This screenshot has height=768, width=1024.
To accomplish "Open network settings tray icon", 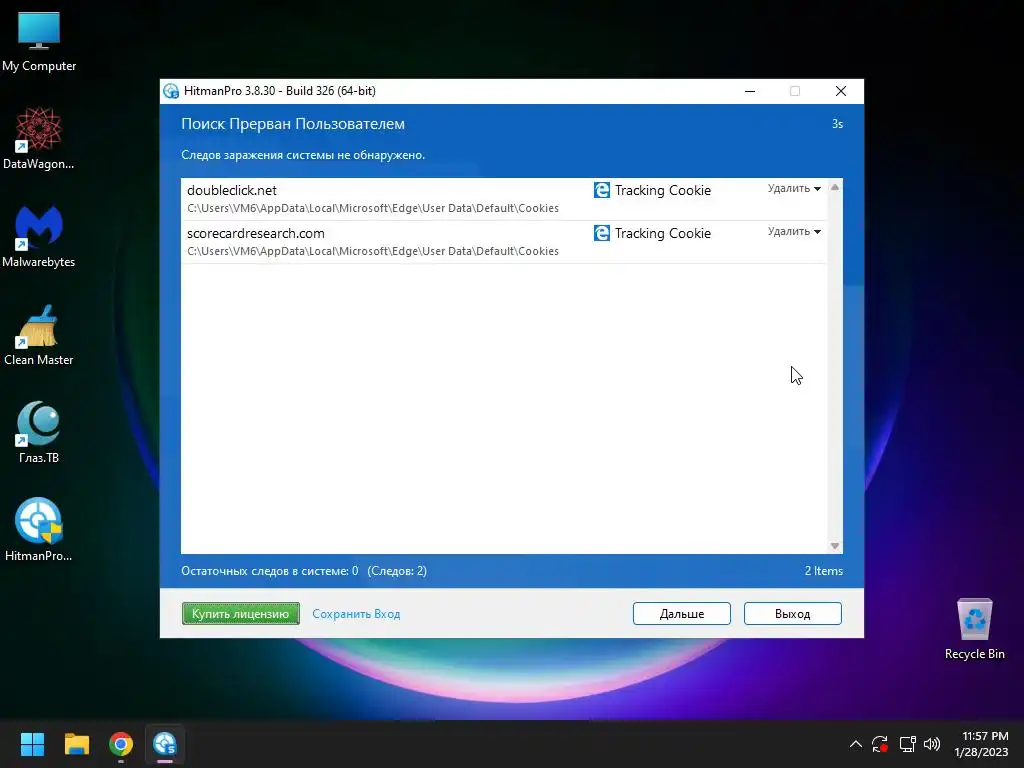I will pyautogui.click(x=907, y=744).
